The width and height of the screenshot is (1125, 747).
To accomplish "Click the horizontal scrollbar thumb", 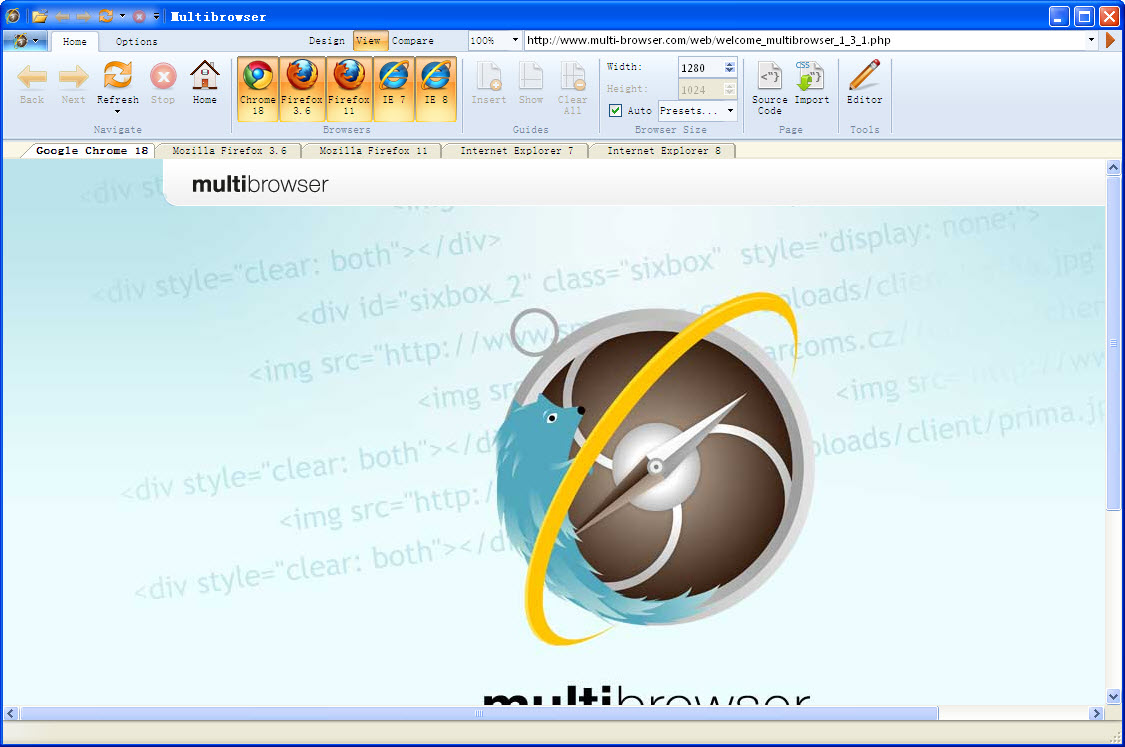I will [479, 713].
